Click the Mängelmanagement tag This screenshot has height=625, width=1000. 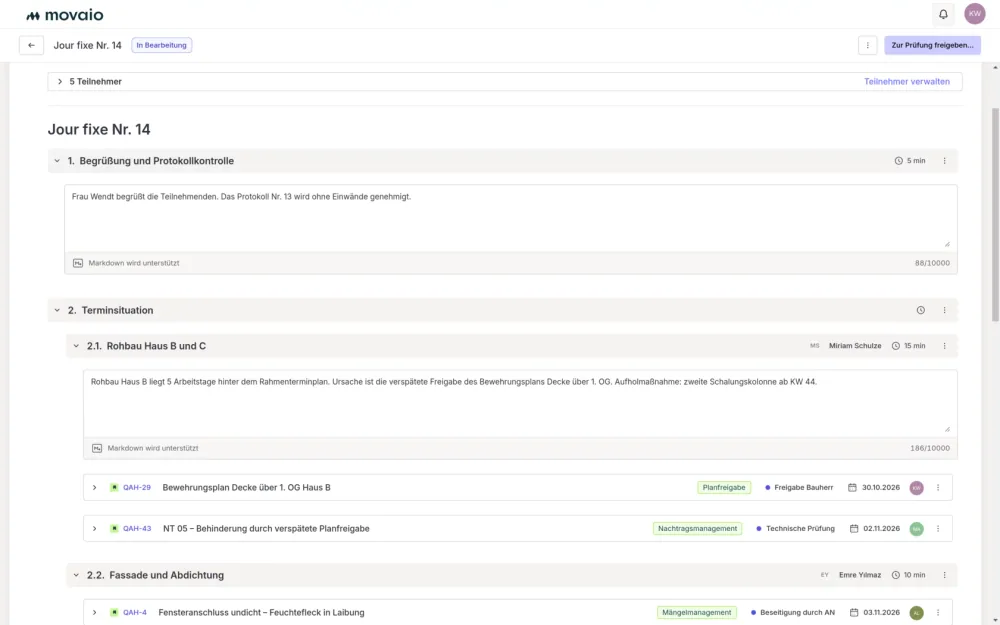[x=696, y=613]
